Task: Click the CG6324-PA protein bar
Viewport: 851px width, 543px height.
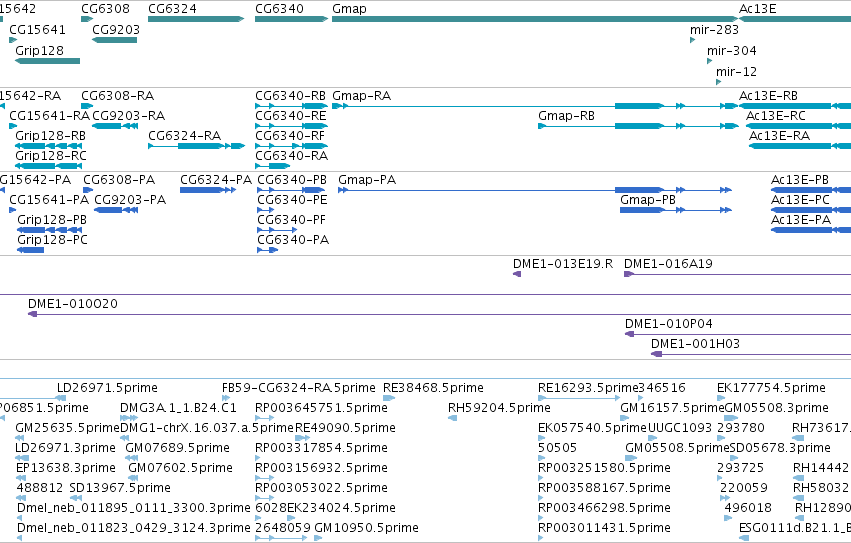Action: (208, 190)
